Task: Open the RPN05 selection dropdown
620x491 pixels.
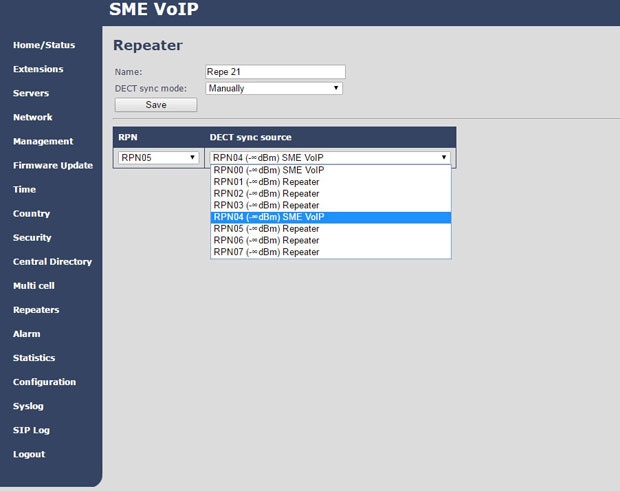Action: (x=158, y=157)
